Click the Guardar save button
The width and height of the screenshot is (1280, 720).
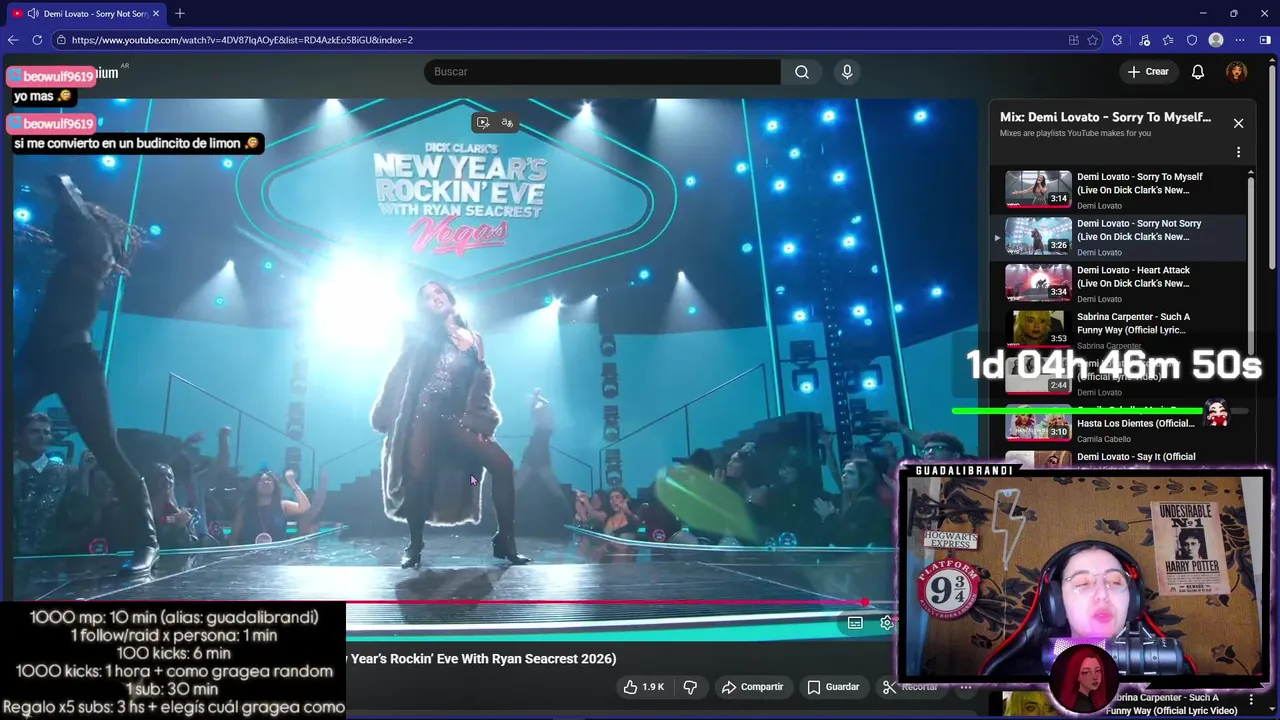tap(833, 687)
